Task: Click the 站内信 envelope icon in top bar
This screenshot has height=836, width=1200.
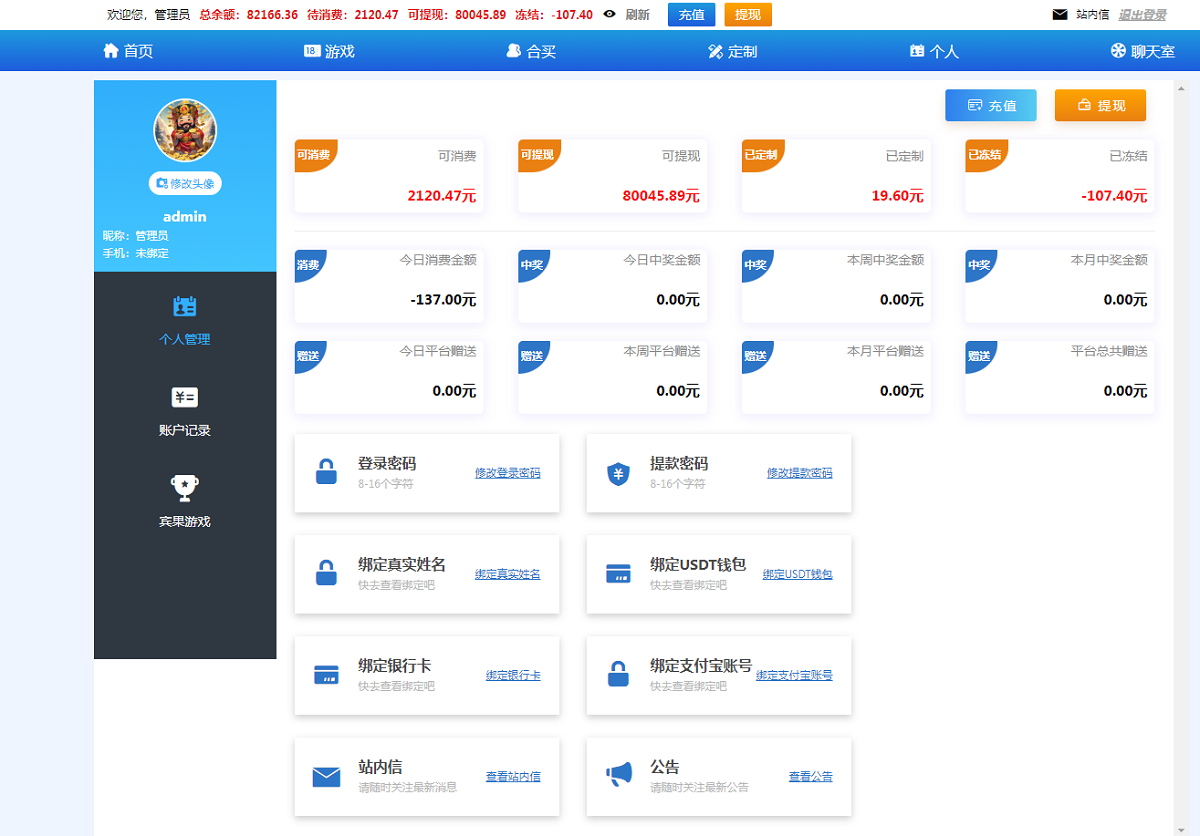Action: pos(1060,15)
